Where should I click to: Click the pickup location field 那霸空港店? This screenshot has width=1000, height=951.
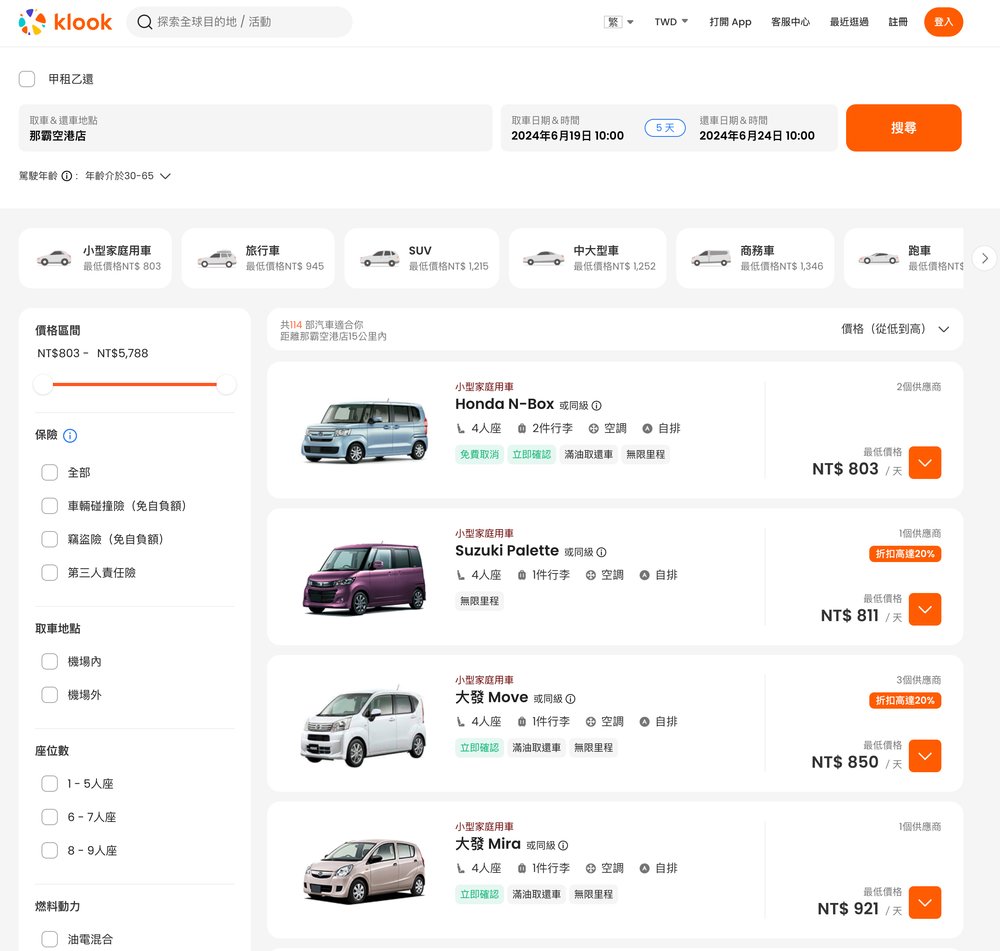255,128
